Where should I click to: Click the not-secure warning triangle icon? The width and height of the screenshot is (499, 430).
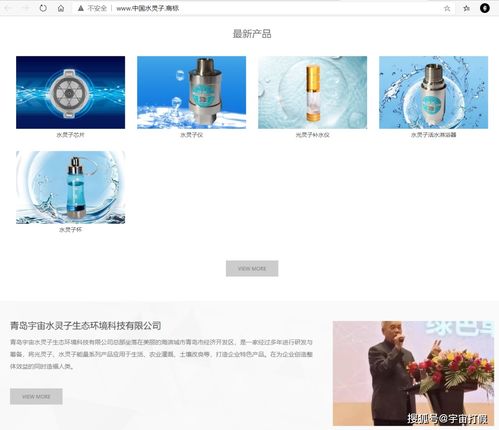coord(81,8)
